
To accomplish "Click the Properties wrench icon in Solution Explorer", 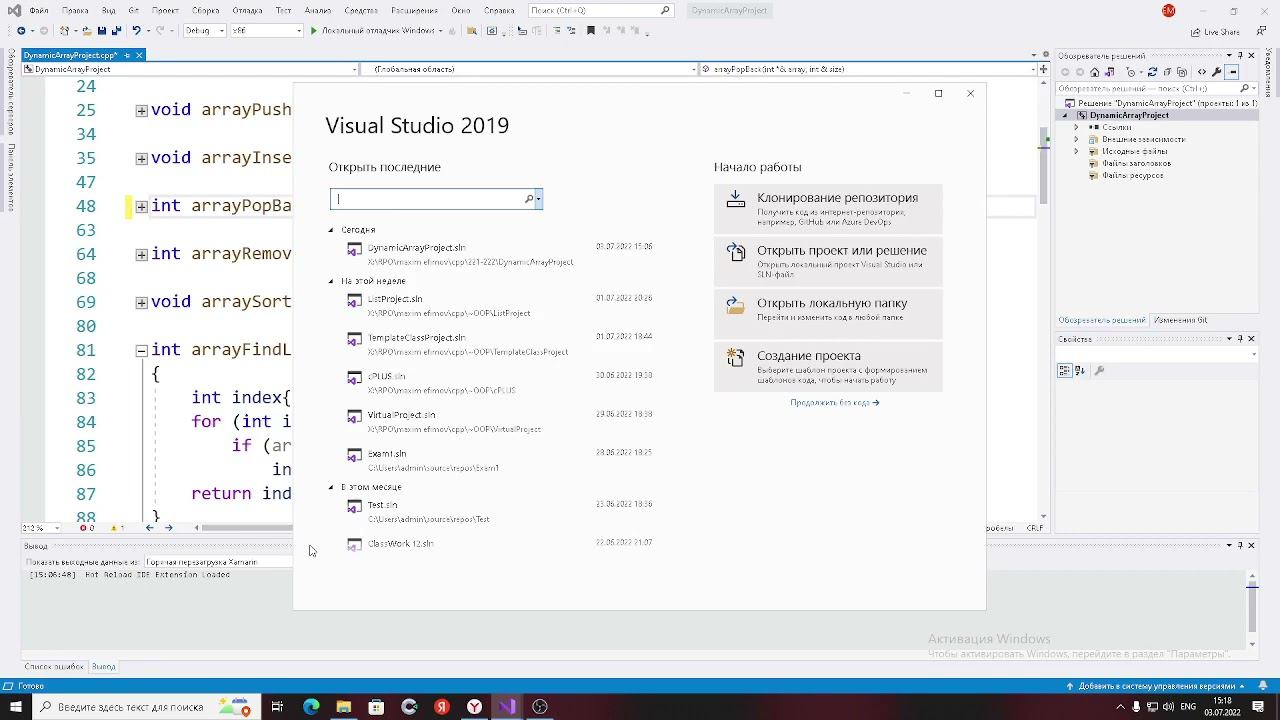I will (x=1217, y=72).
